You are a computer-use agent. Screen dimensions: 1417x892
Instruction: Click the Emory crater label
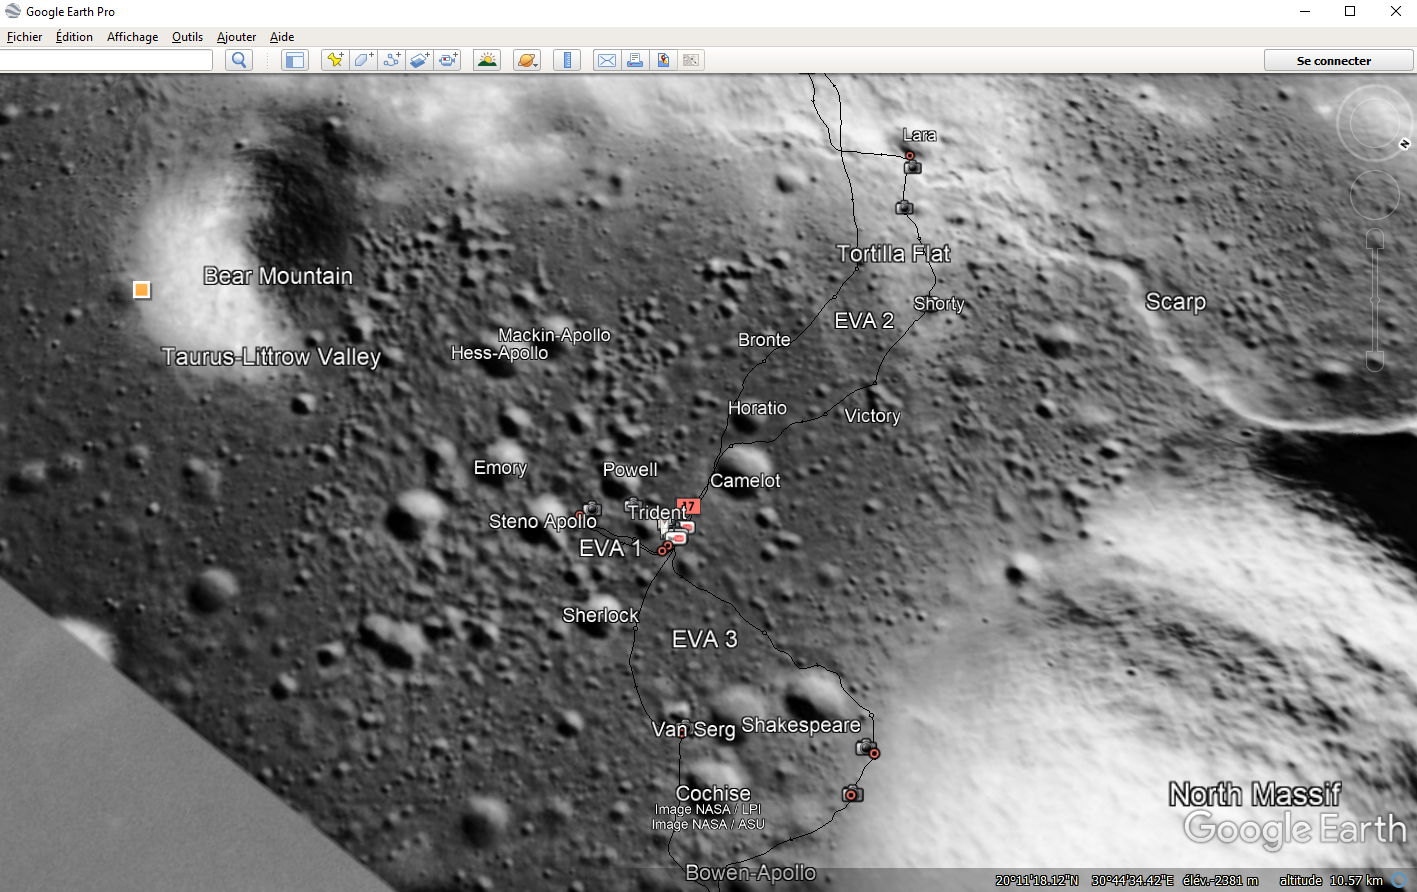point(500,468)
